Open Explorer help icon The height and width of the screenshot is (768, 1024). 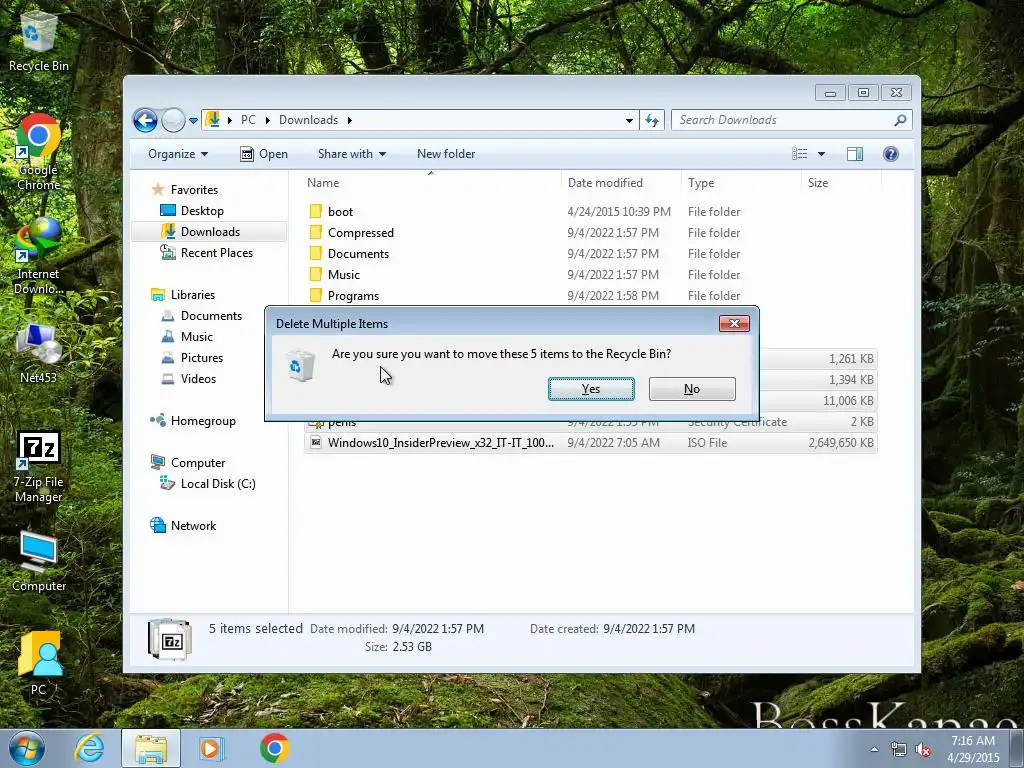891,154
